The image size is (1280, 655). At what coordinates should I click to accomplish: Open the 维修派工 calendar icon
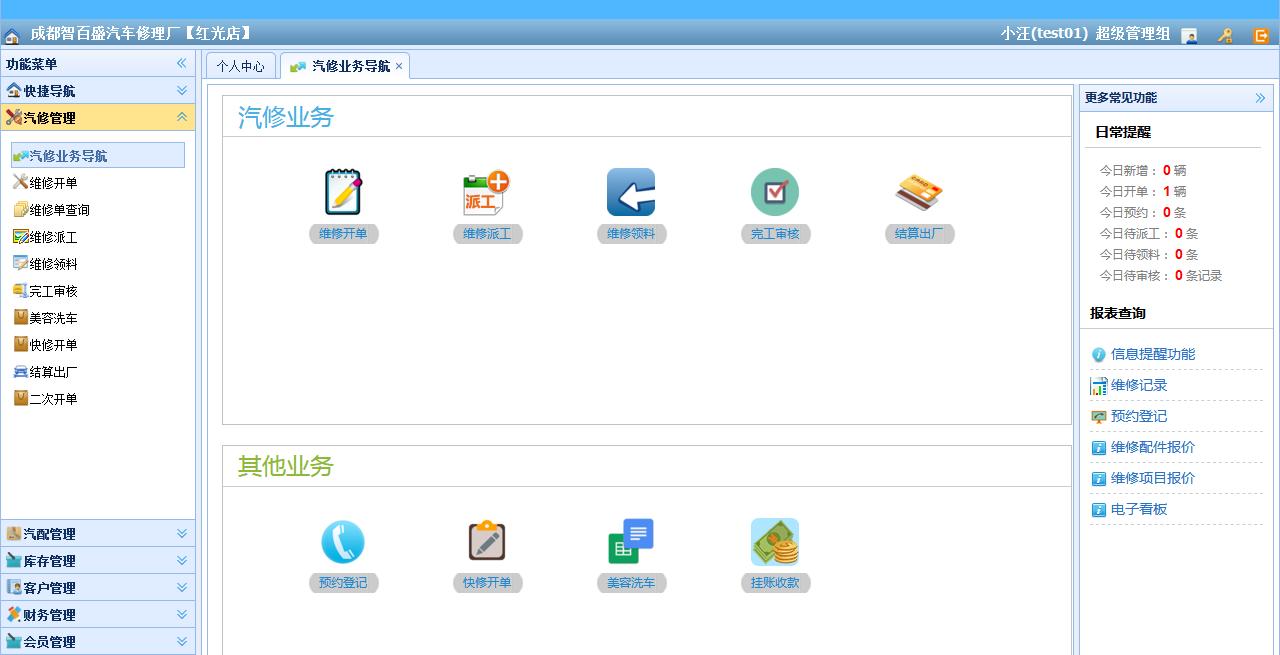click(487, 192)
